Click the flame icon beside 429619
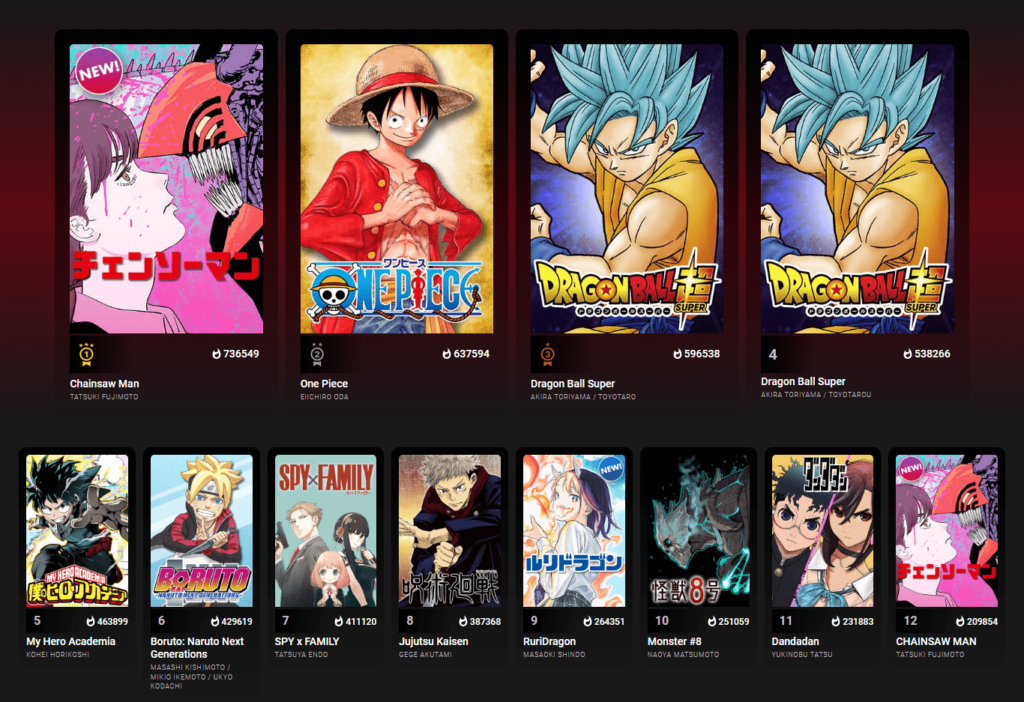1024x702 pixels. [214, 622]
